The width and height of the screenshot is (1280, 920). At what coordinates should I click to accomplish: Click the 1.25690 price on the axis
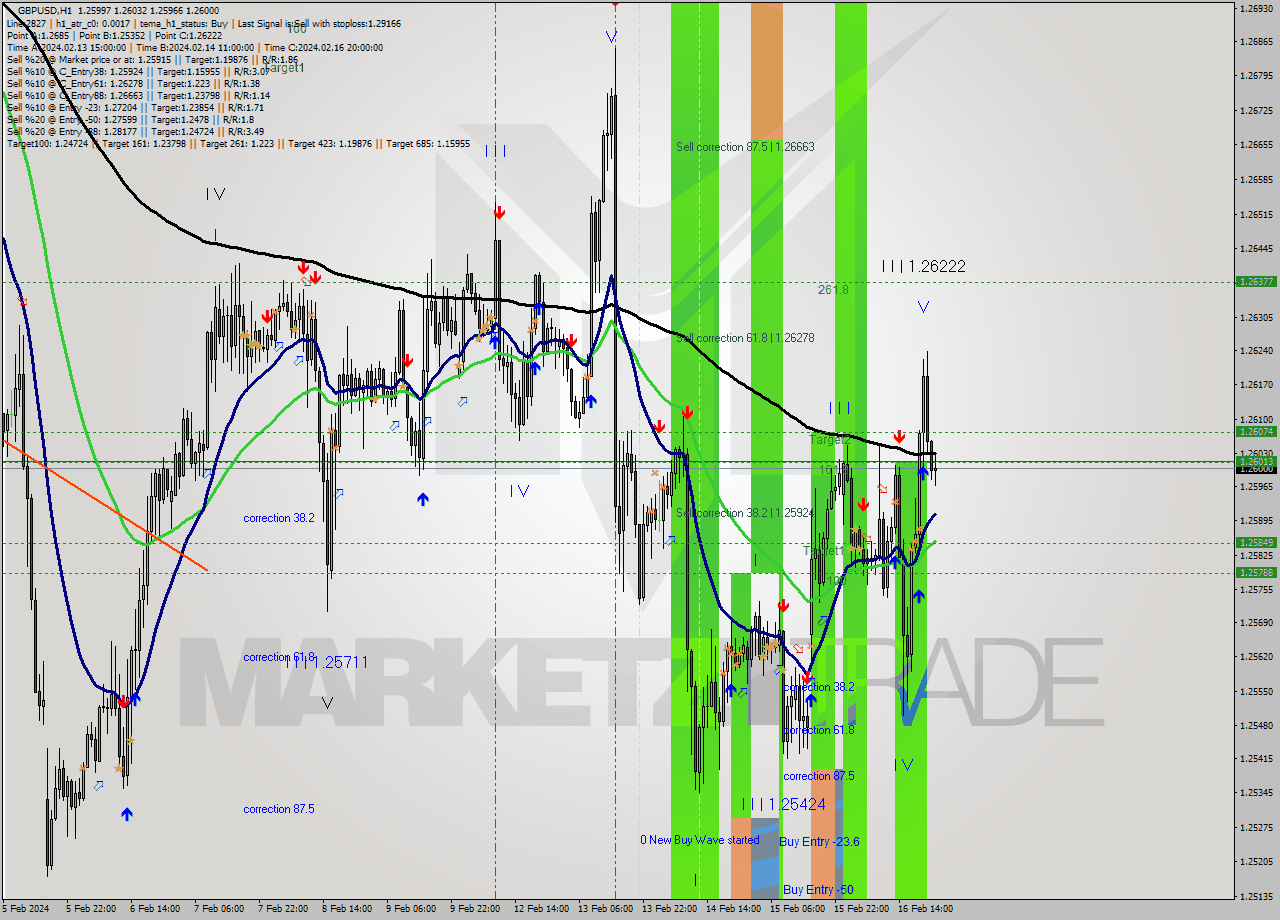[x=1257, y=622]
